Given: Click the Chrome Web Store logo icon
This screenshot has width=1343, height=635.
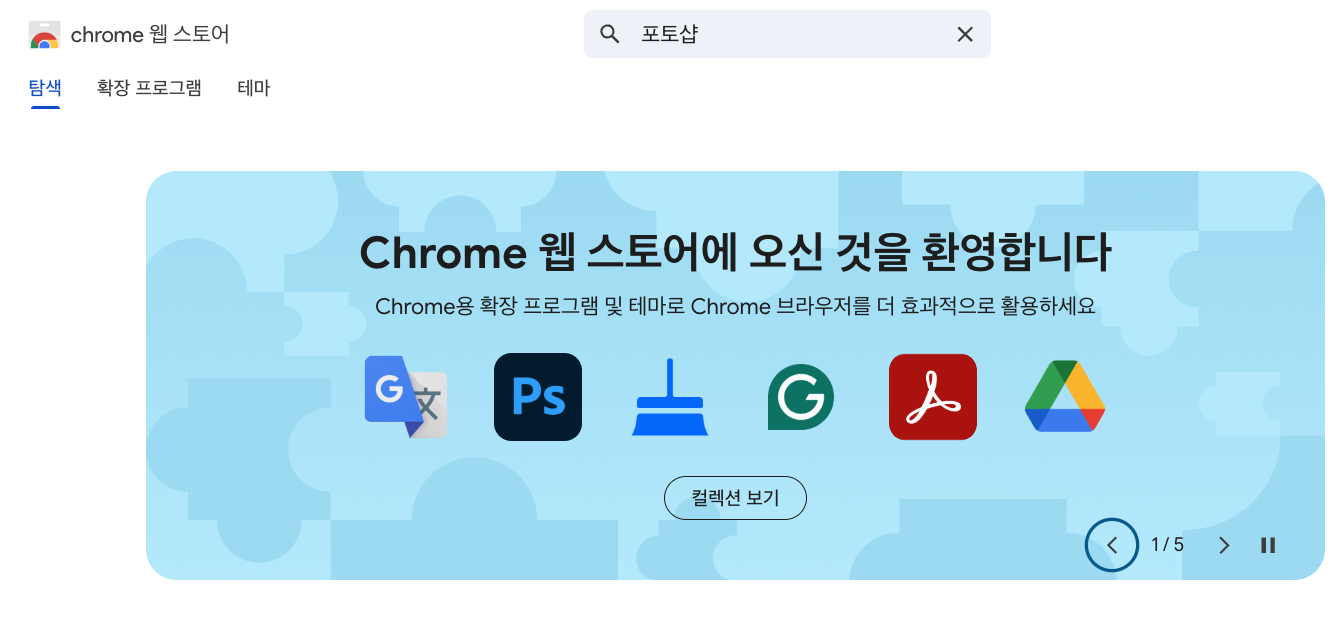Looking at the screenshot, I should pyautogui.click(x=45, y=35).
